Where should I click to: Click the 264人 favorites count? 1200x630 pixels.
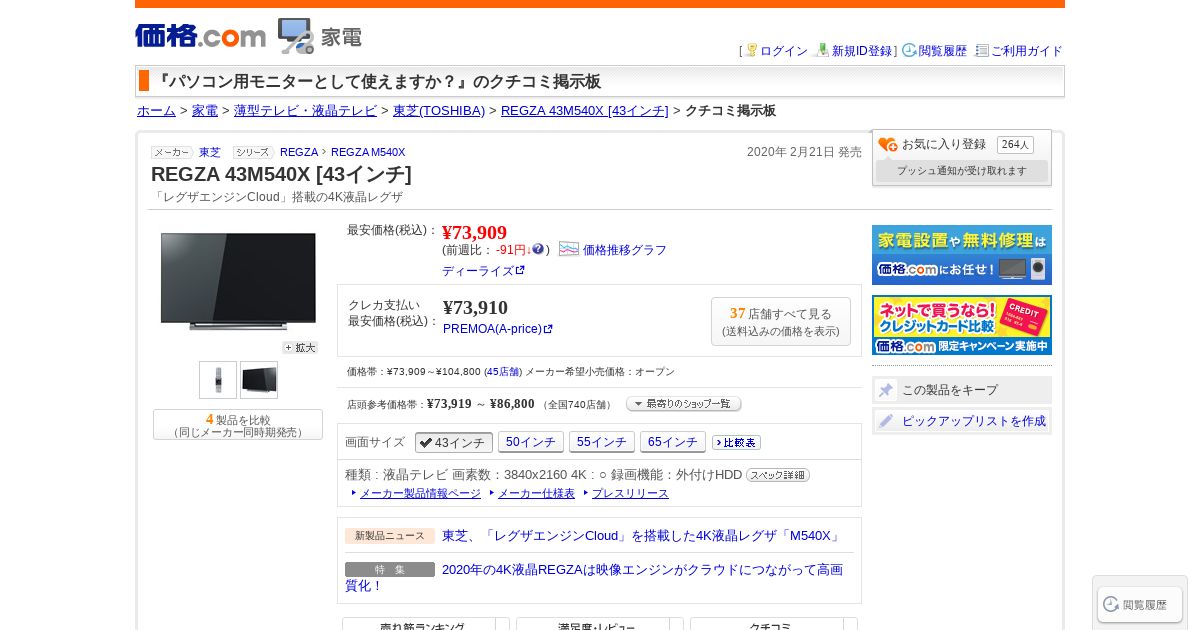1015,144
